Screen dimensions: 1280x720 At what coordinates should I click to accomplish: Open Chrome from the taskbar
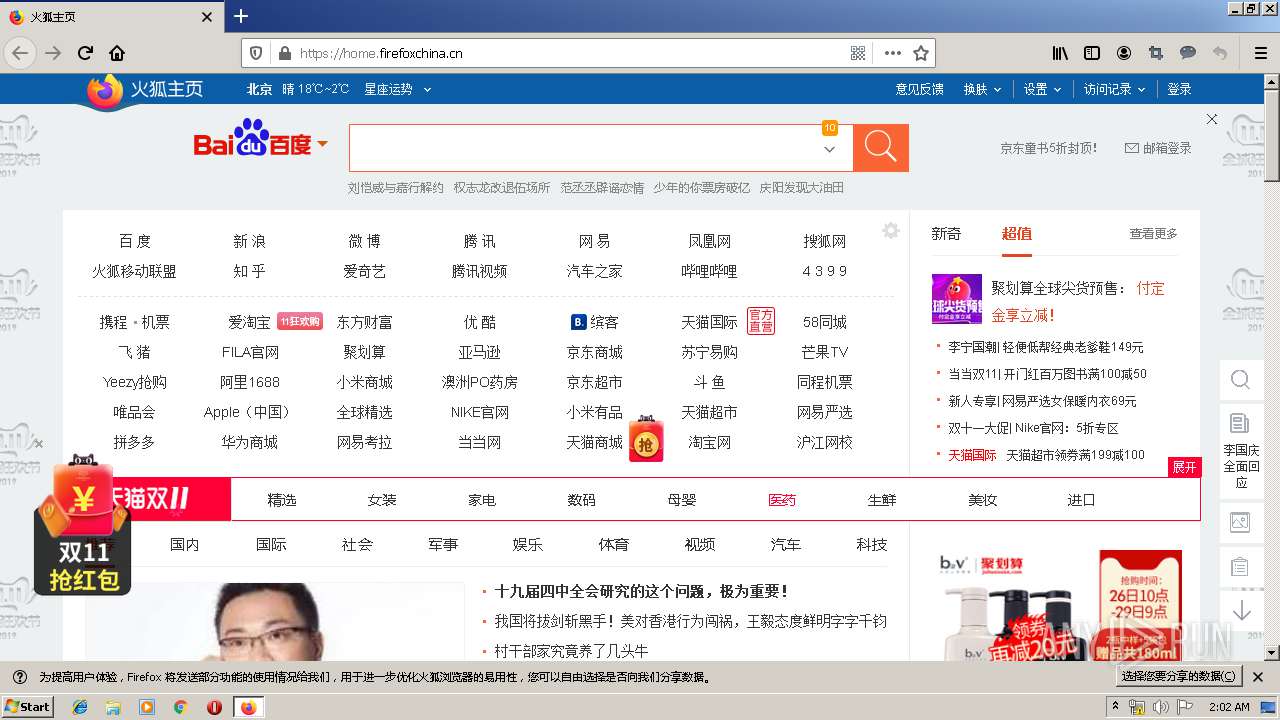(x=181, y=707)
